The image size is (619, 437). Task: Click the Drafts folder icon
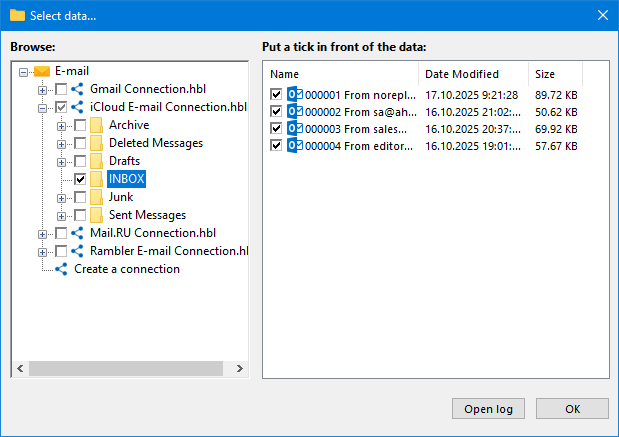tap(96, 161)
